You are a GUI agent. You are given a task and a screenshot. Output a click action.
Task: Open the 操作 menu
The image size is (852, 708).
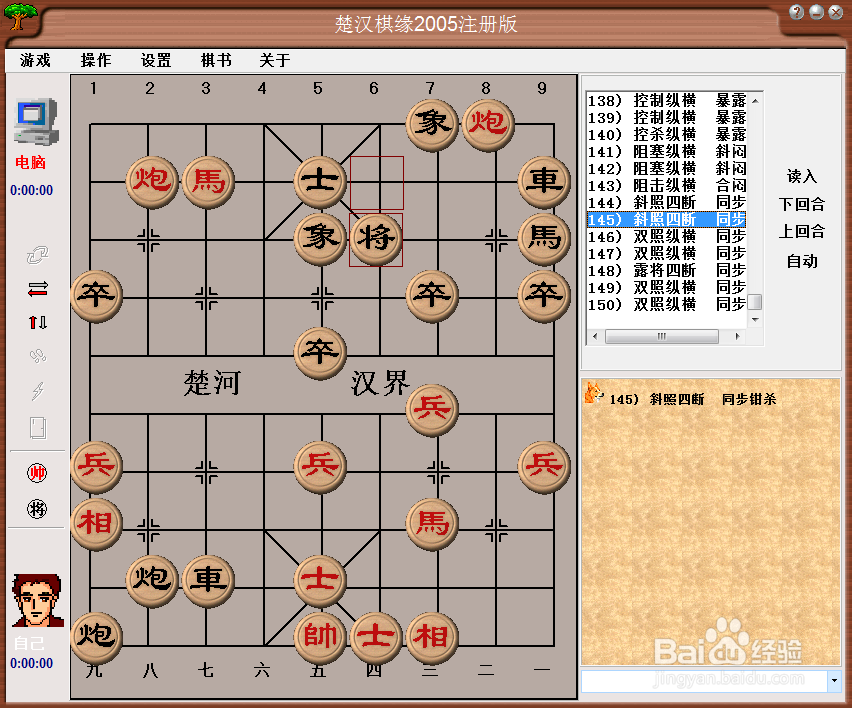click(96, 60)
